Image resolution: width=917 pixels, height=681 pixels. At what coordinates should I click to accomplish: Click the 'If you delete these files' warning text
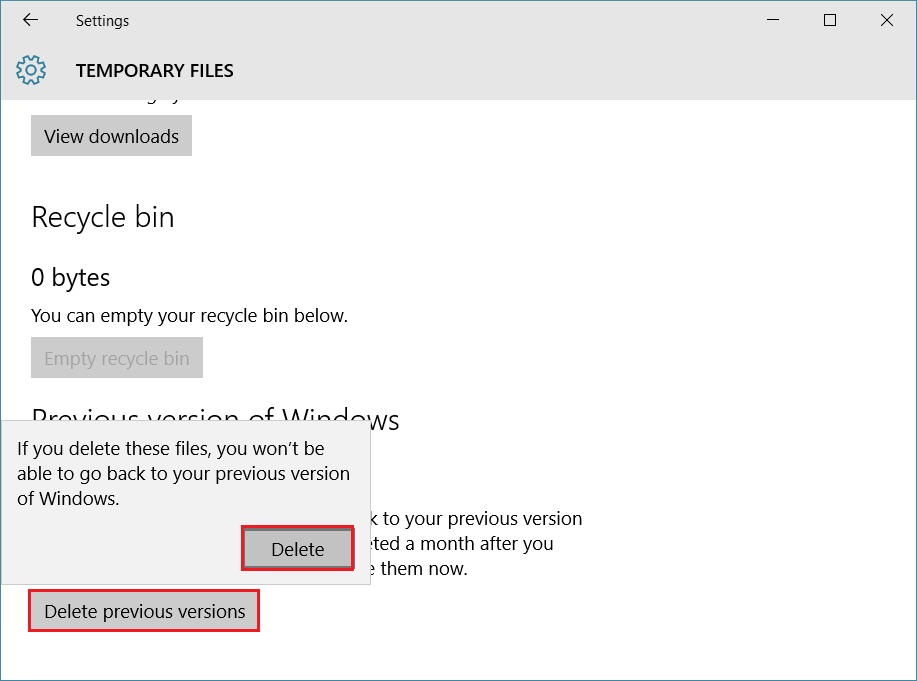point(183,473)
